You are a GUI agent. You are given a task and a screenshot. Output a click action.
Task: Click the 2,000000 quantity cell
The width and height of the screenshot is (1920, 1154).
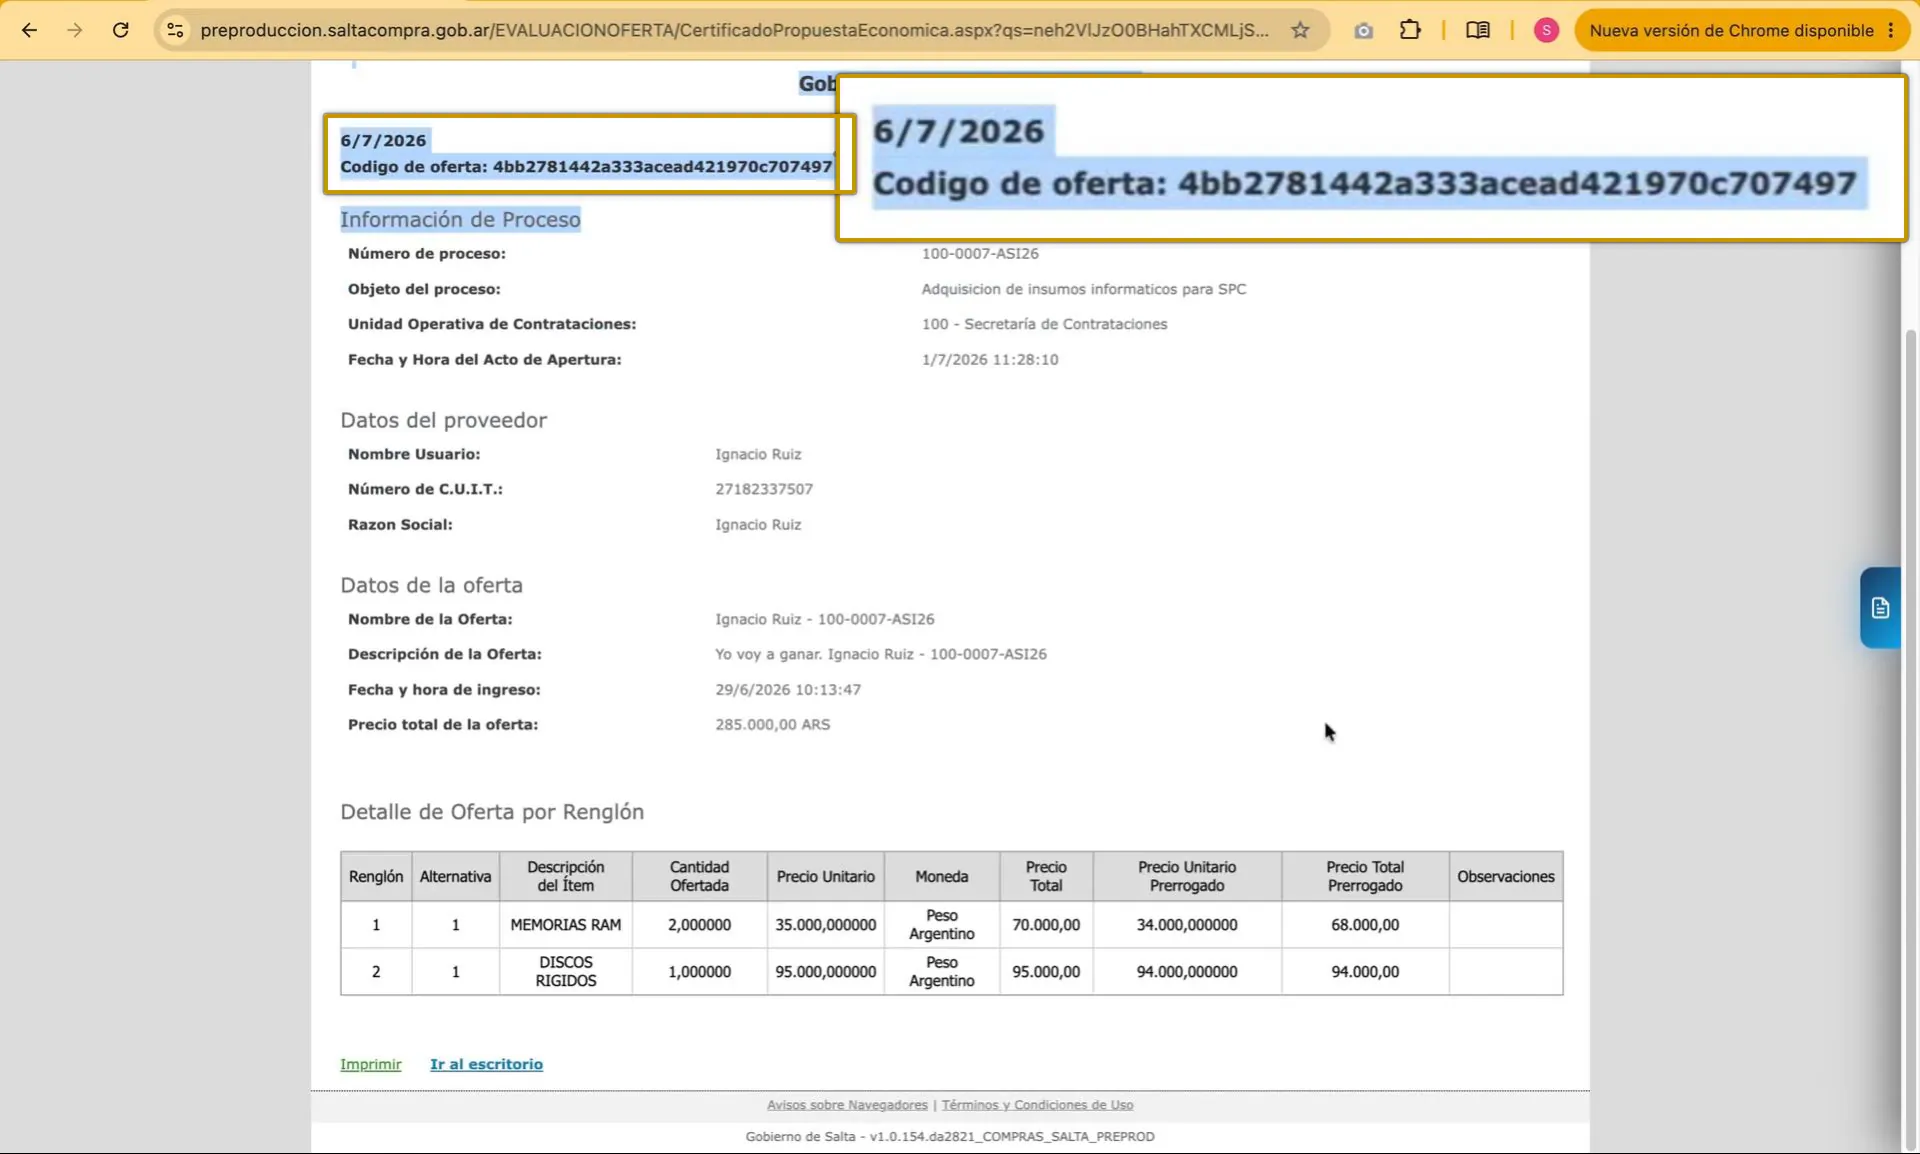click(700, 925)
